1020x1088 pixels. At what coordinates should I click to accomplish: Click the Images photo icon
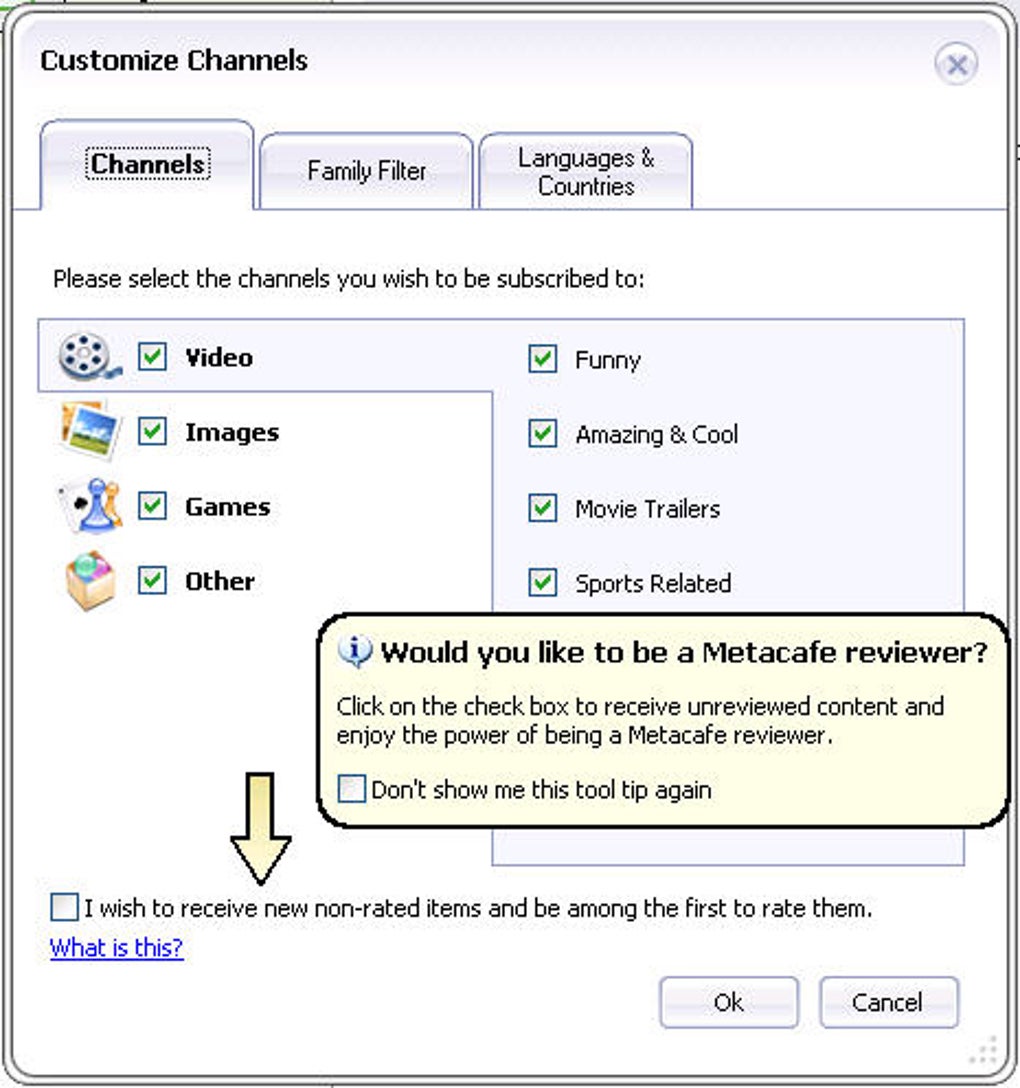point(90,430)
